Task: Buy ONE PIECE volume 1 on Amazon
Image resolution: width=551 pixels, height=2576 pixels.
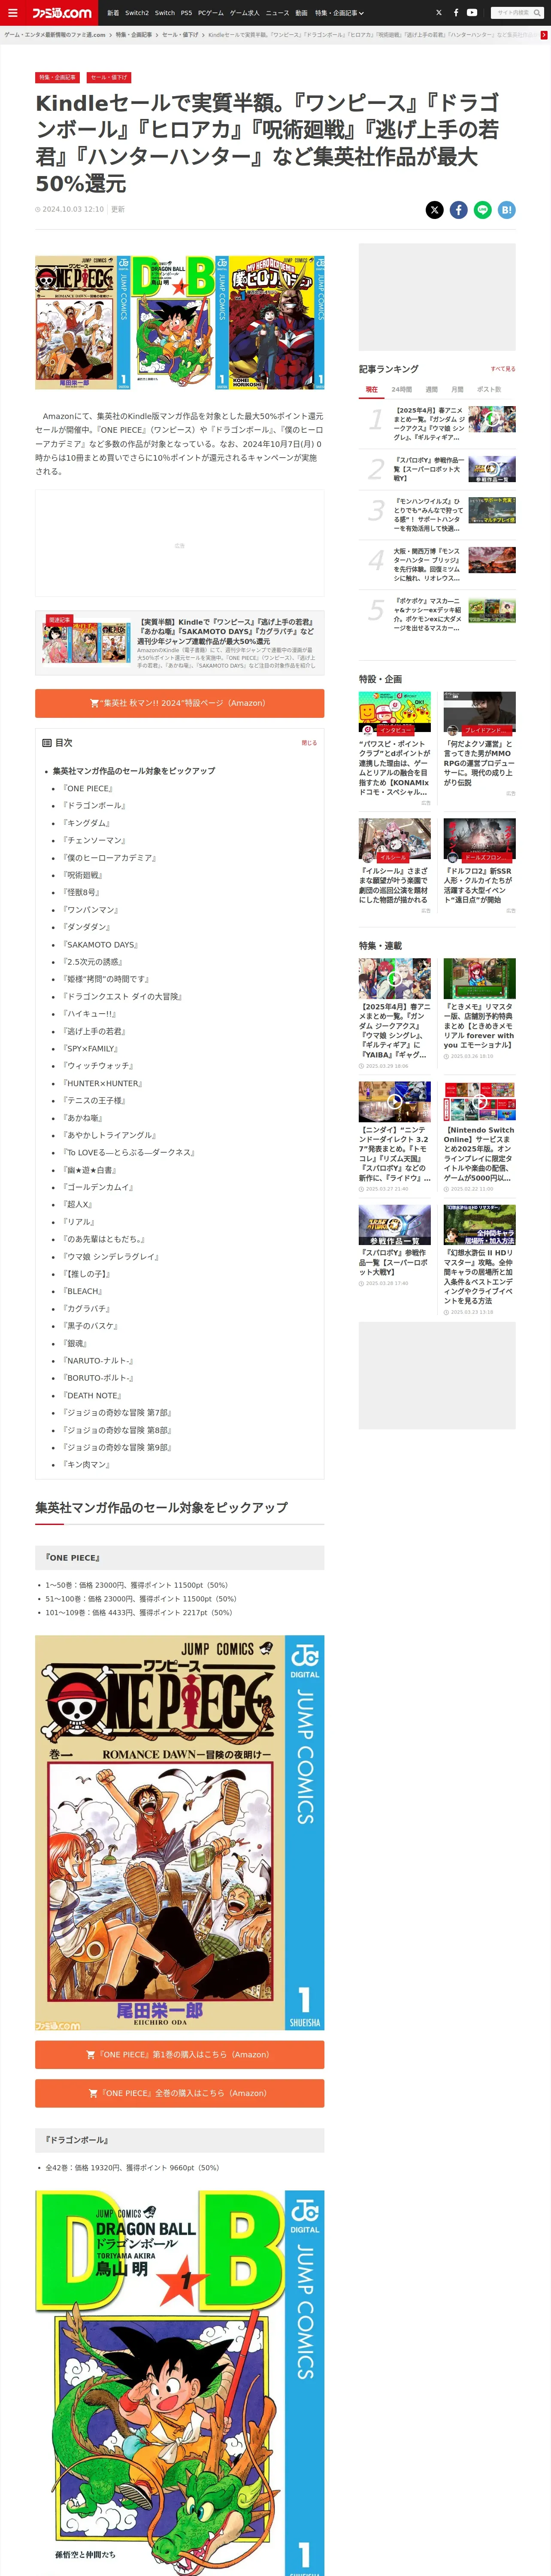Action: [179, 2054]
